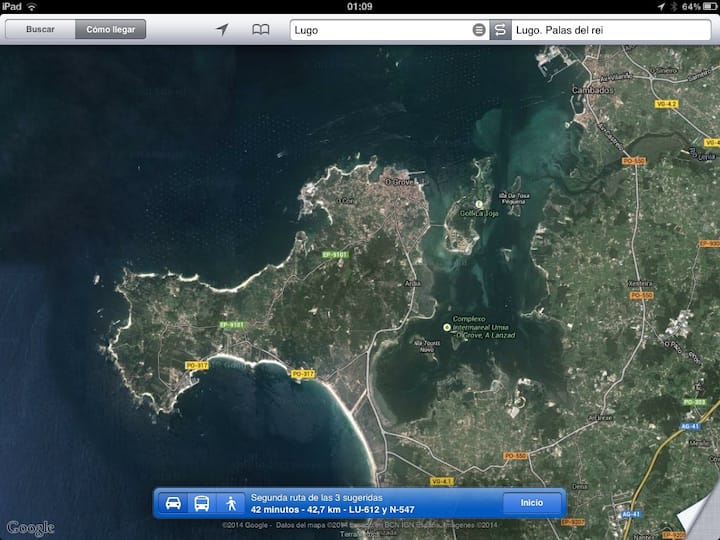Open the list icon in the Lugo field

click(x=479, y=30)
